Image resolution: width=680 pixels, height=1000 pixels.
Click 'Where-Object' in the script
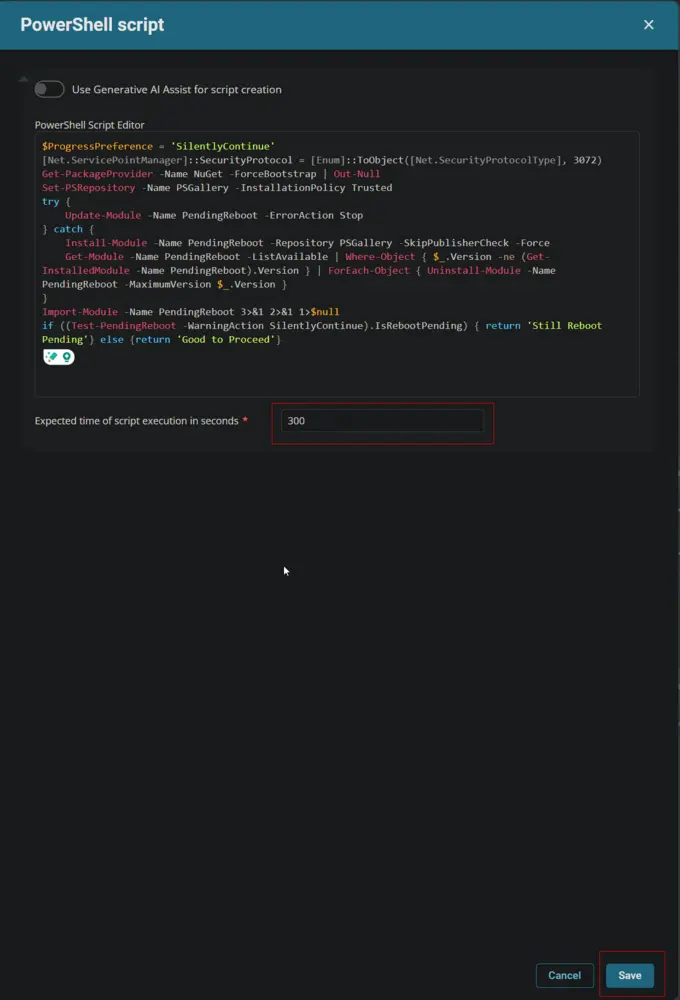click(x=380, y=256)
